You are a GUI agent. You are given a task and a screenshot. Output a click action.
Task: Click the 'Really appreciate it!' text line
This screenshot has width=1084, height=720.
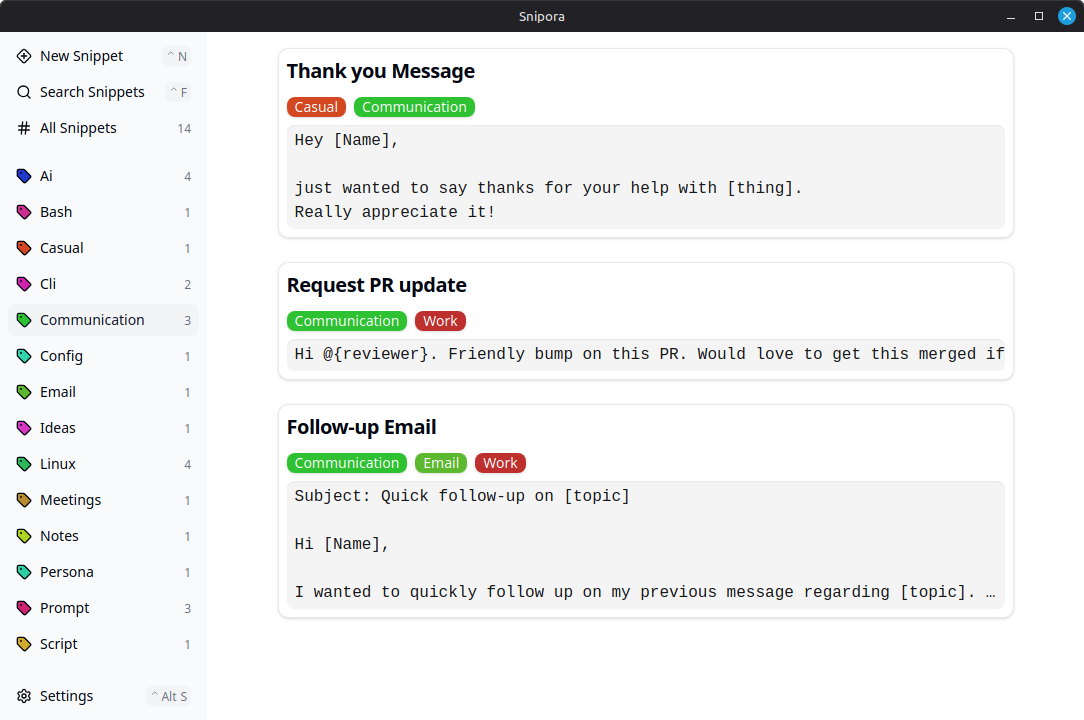pyautogui.click(x=395, y=212)
